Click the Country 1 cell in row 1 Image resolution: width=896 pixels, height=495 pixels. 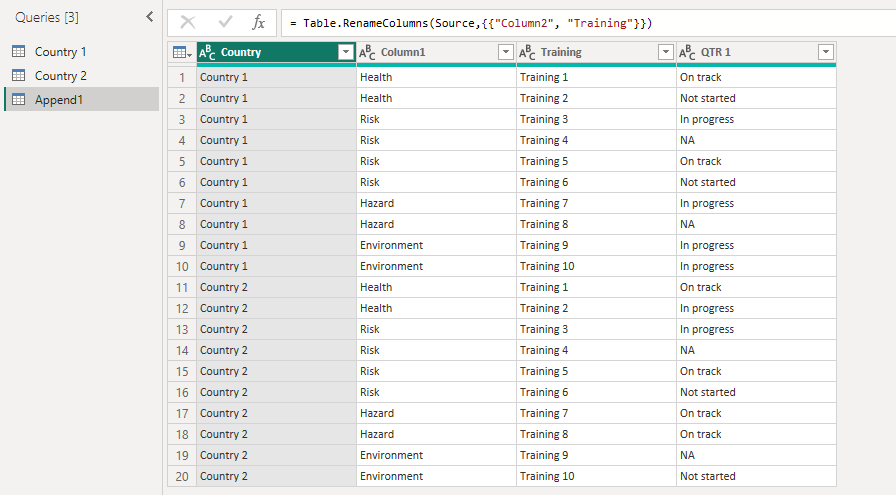coord(276,77)
